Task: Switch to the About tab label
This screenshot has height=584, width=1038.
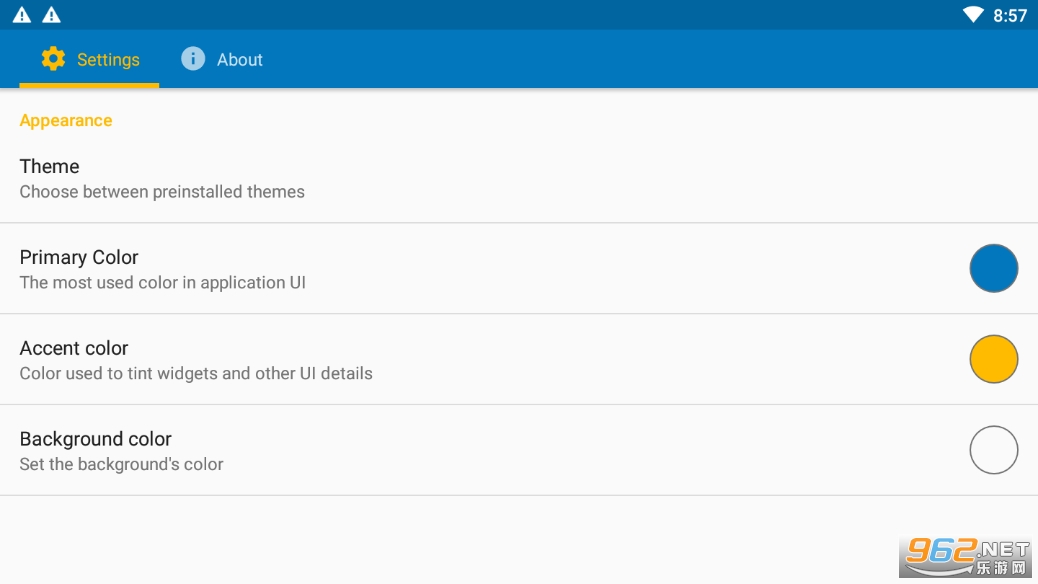Action: [x=240, y=60]
